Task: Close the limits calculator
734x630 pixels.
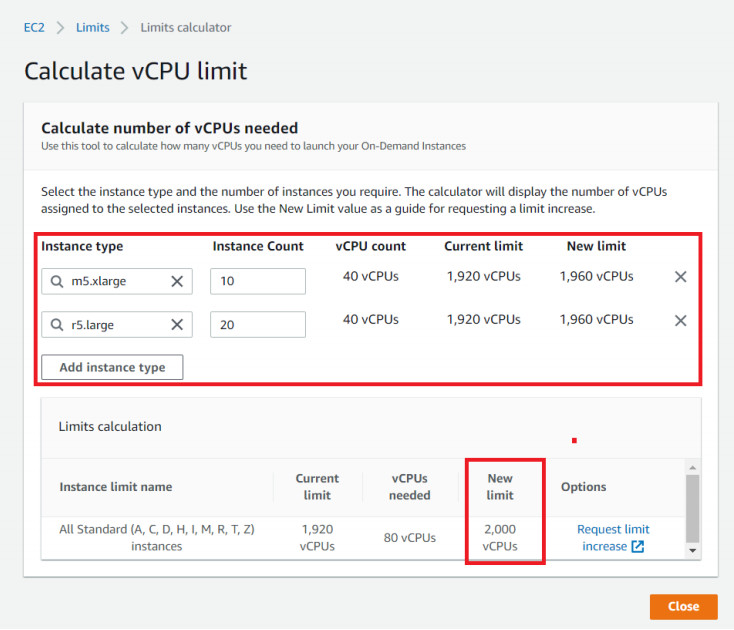Action: (683, 607)
